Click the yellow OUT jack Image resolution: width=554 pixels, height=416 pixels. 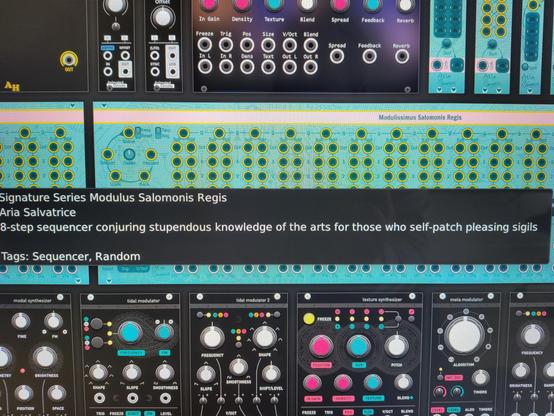click(68, 59)
